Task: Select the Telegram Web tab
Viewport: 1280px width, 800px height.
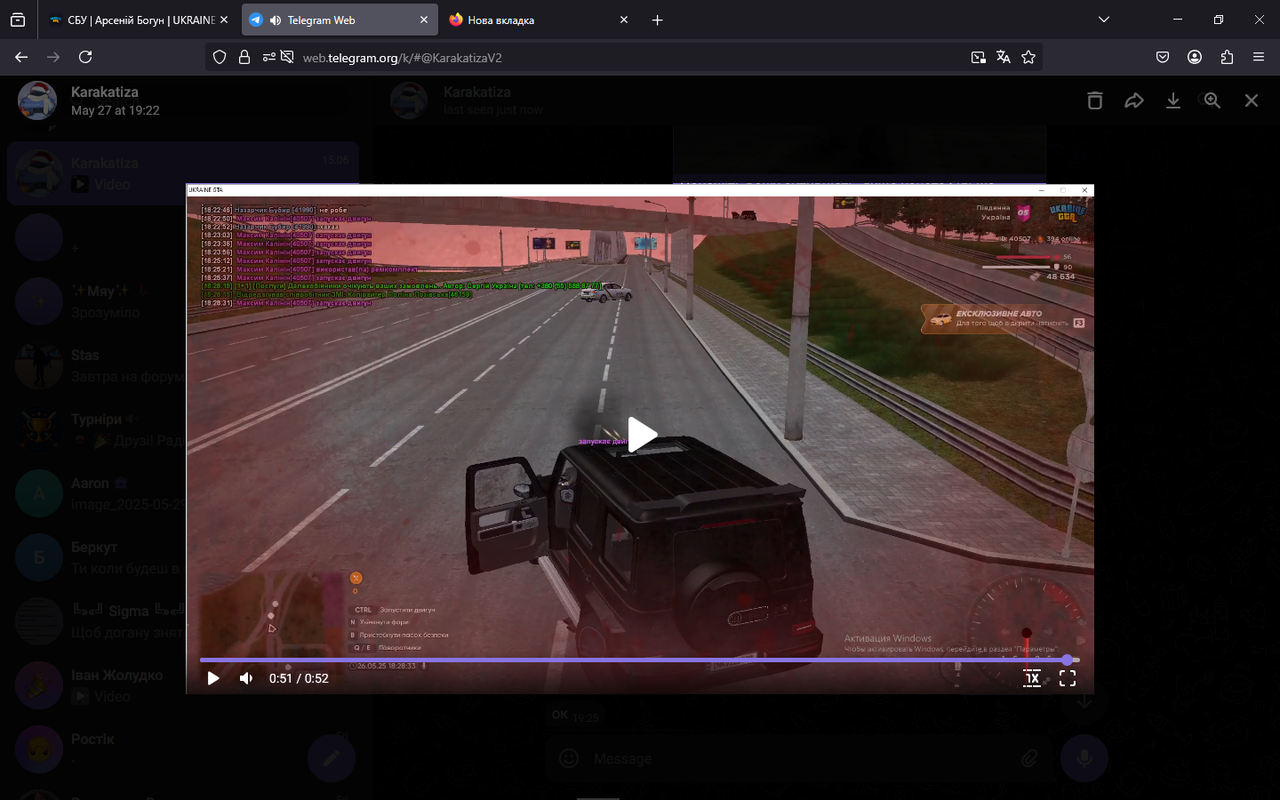Action: pyautogui.click(x=340, y=20)
